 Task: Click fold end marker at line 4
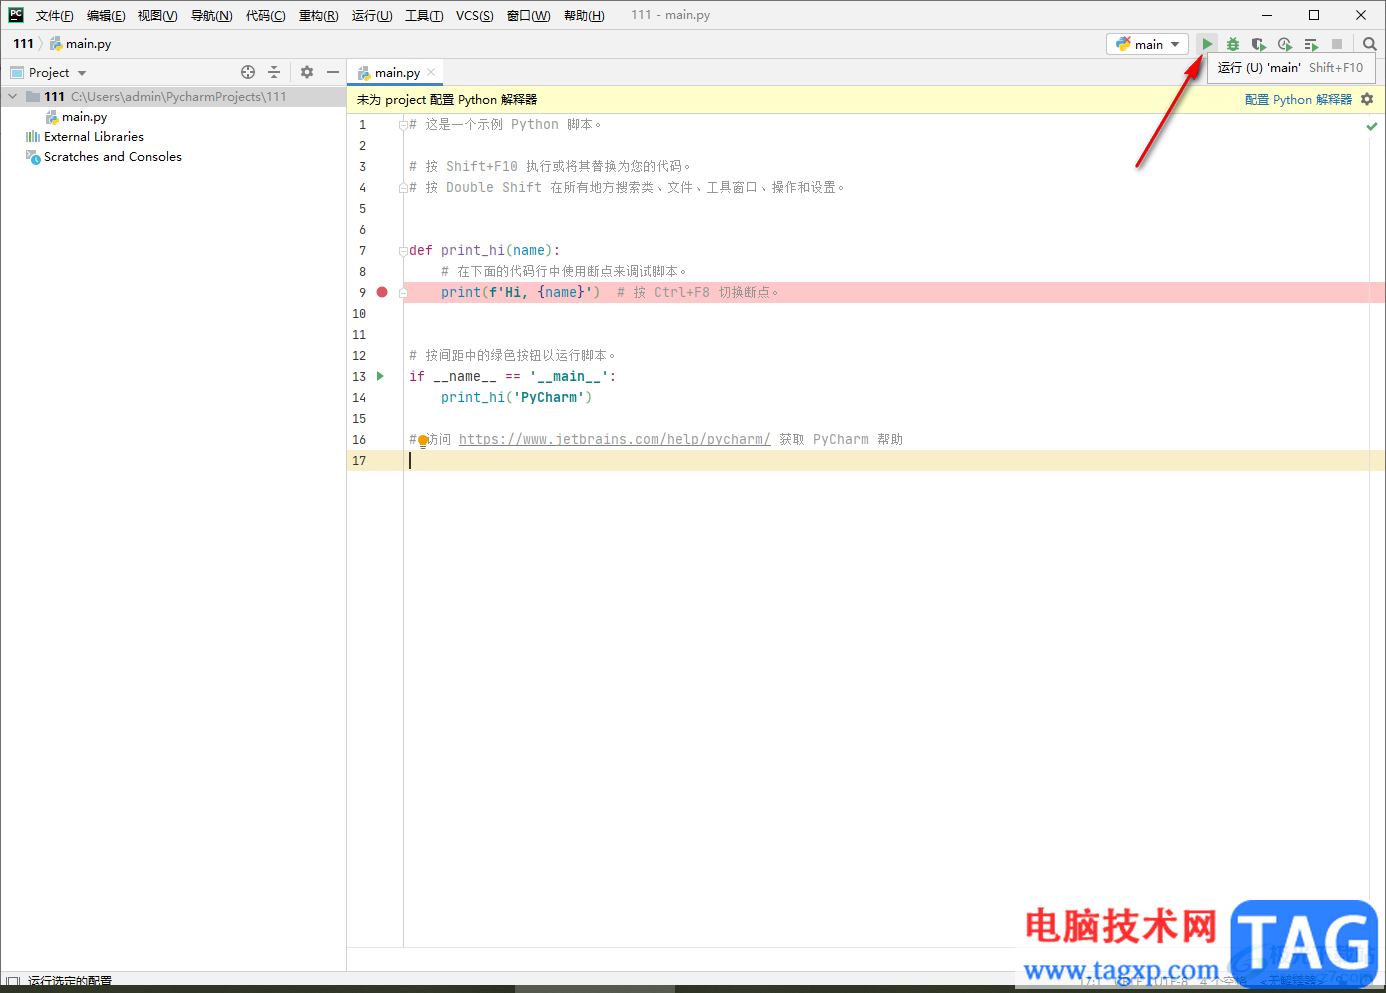403,188
